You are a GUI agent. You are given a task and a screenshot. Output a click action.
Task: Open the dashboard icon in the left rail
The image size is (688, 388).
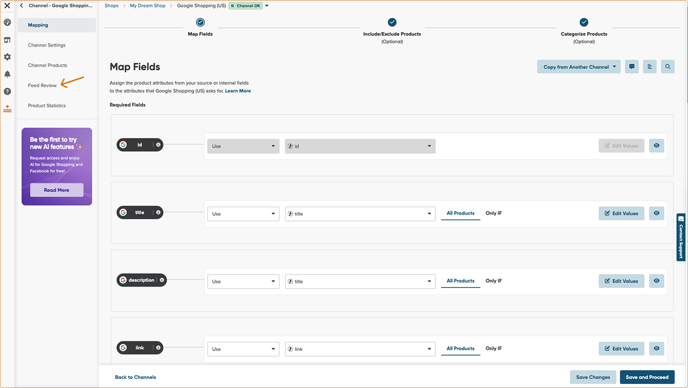coord(7,22)
